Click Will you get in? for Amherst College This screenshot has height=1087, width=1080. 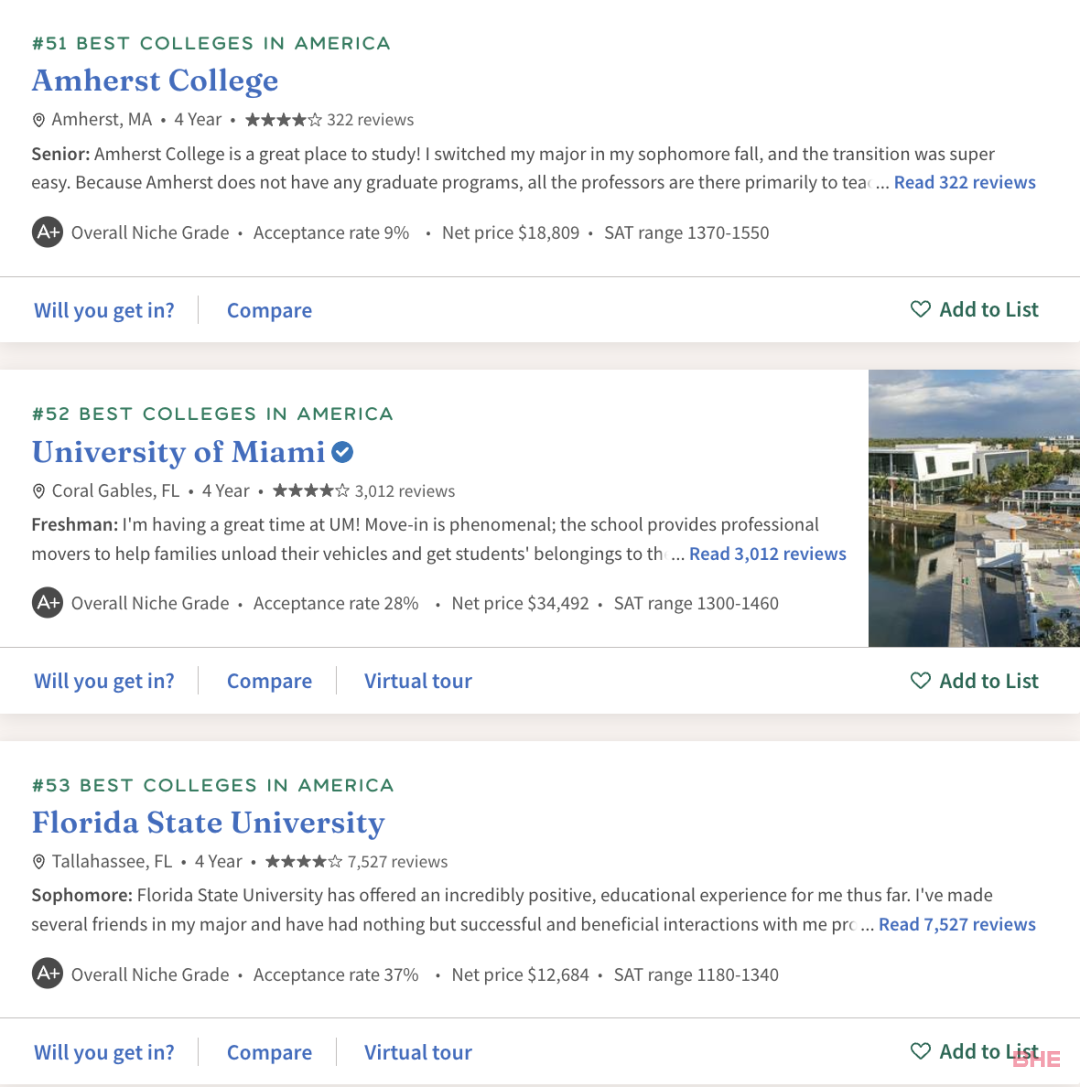(104, 310)
